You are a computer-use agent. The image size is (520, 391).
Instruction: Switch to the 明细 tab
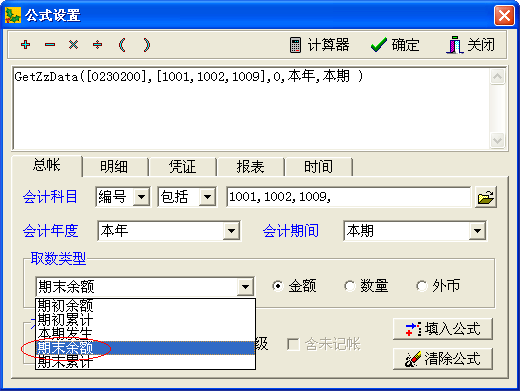point(114,166)
